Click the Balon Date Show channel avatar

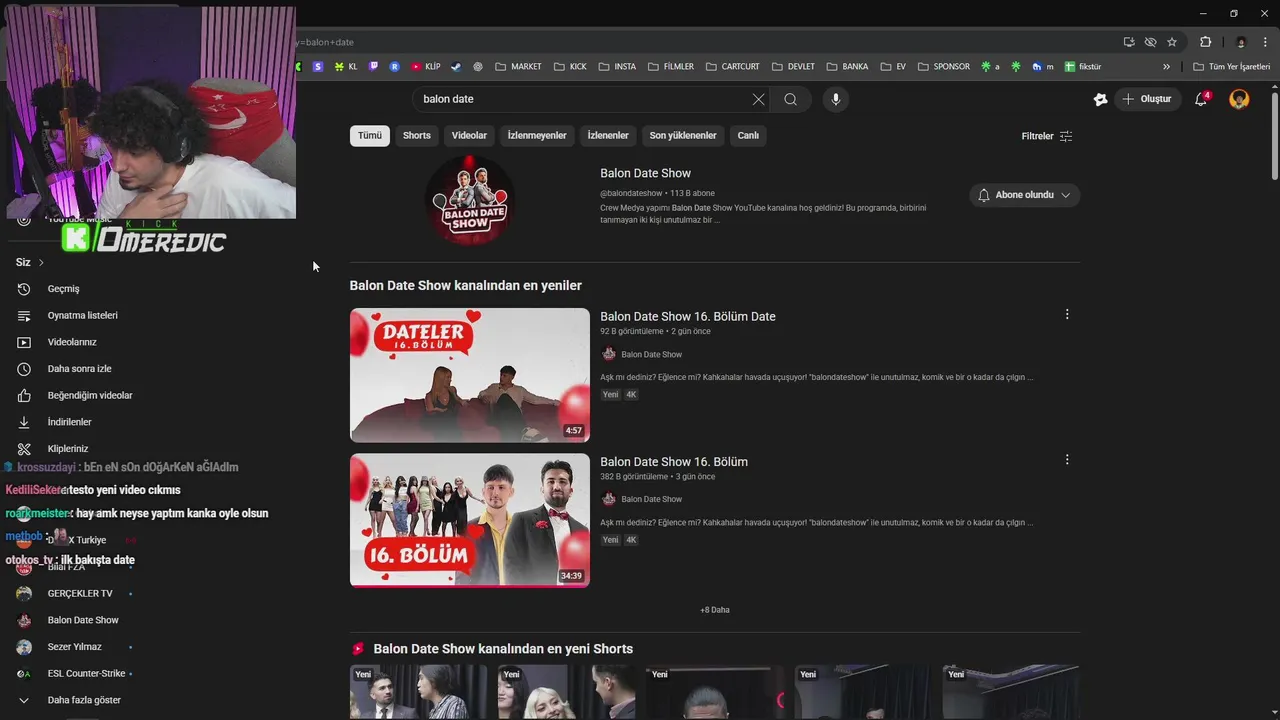click(x=470, y=200)
